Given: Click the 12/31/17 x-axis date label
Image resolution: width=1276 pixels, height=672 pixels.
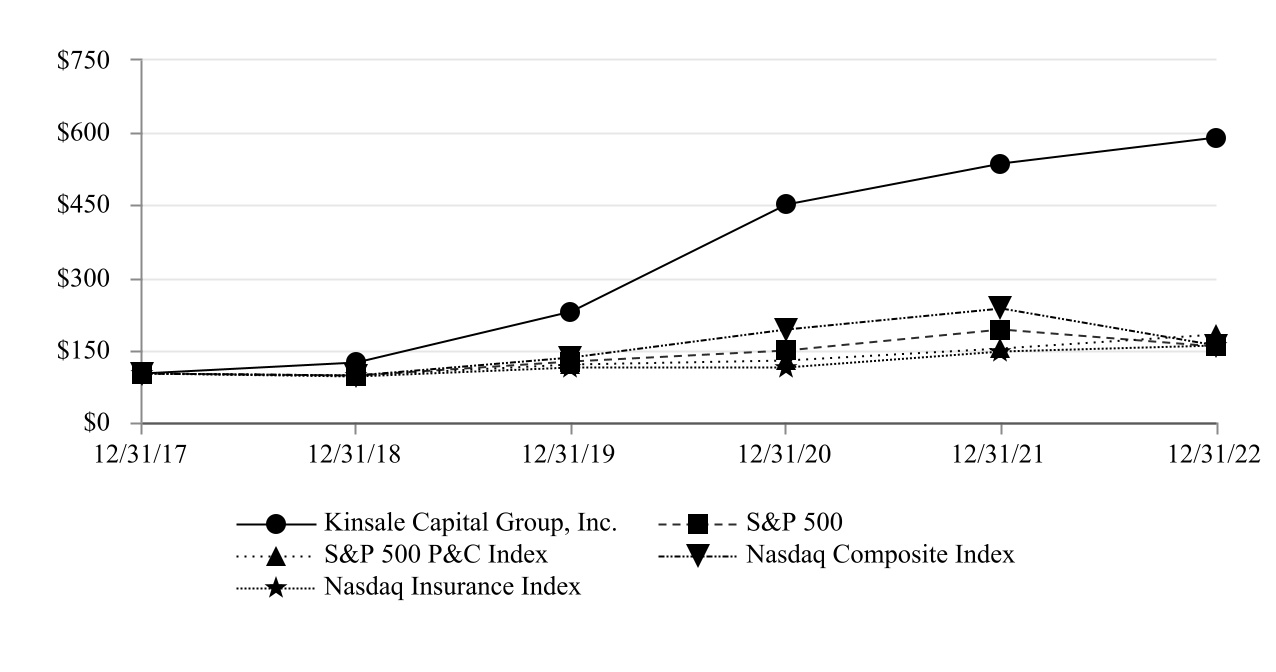Looking at the screenshot, I should [x=142, y=452].
